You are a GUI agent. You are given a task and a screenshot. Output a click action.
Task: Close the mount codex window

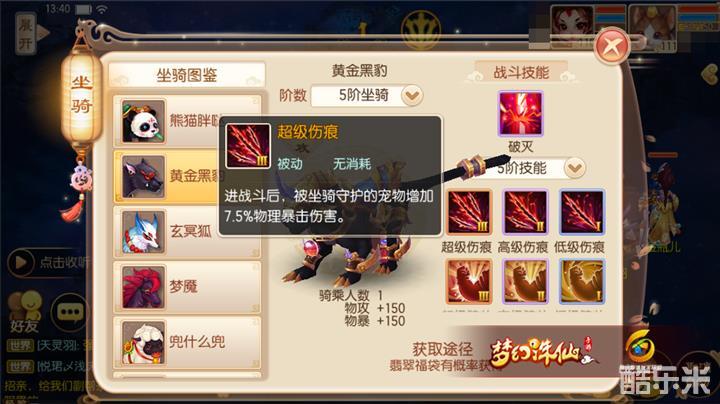[x=612, y=45]
